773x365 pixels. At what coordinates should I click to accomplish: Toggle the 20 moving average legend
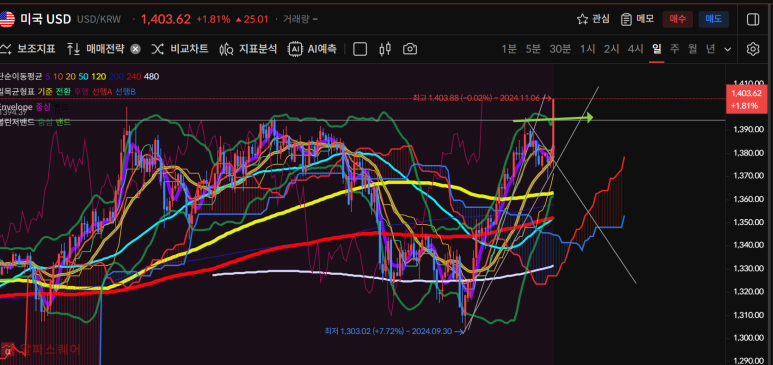tap(70, 76)
